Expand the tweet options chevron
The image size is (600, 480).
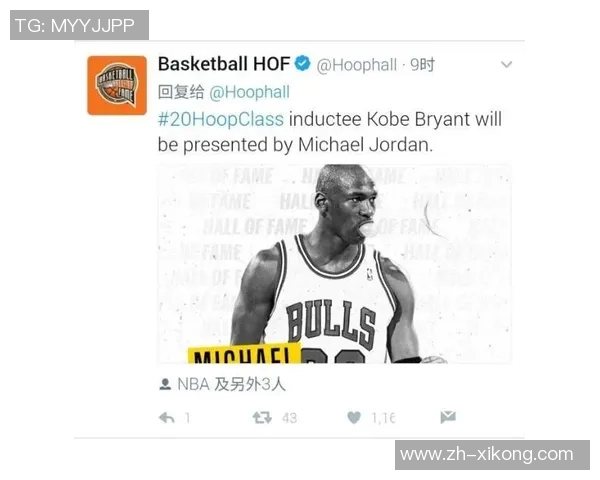506,65
